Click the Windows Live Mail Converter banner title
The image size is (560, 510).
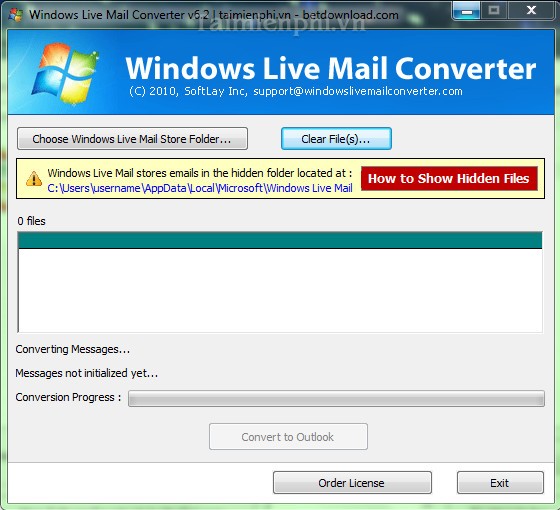pos(331,68)
